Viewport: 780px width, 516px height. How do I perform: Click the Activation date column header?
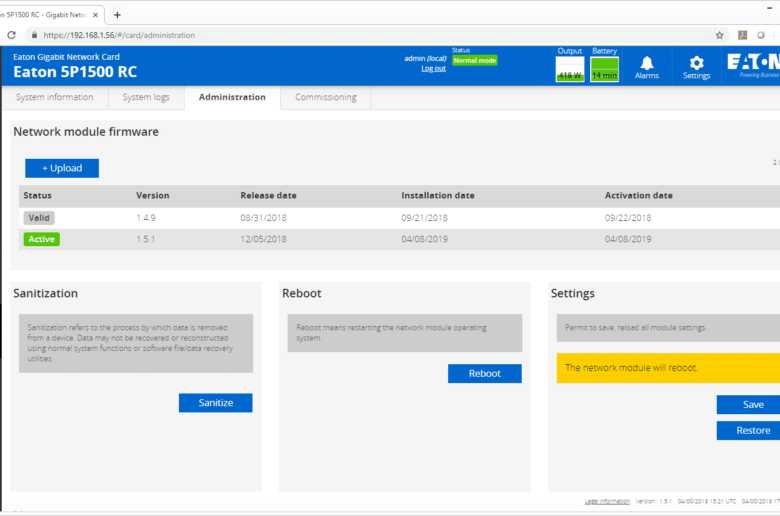click(639, 196)
